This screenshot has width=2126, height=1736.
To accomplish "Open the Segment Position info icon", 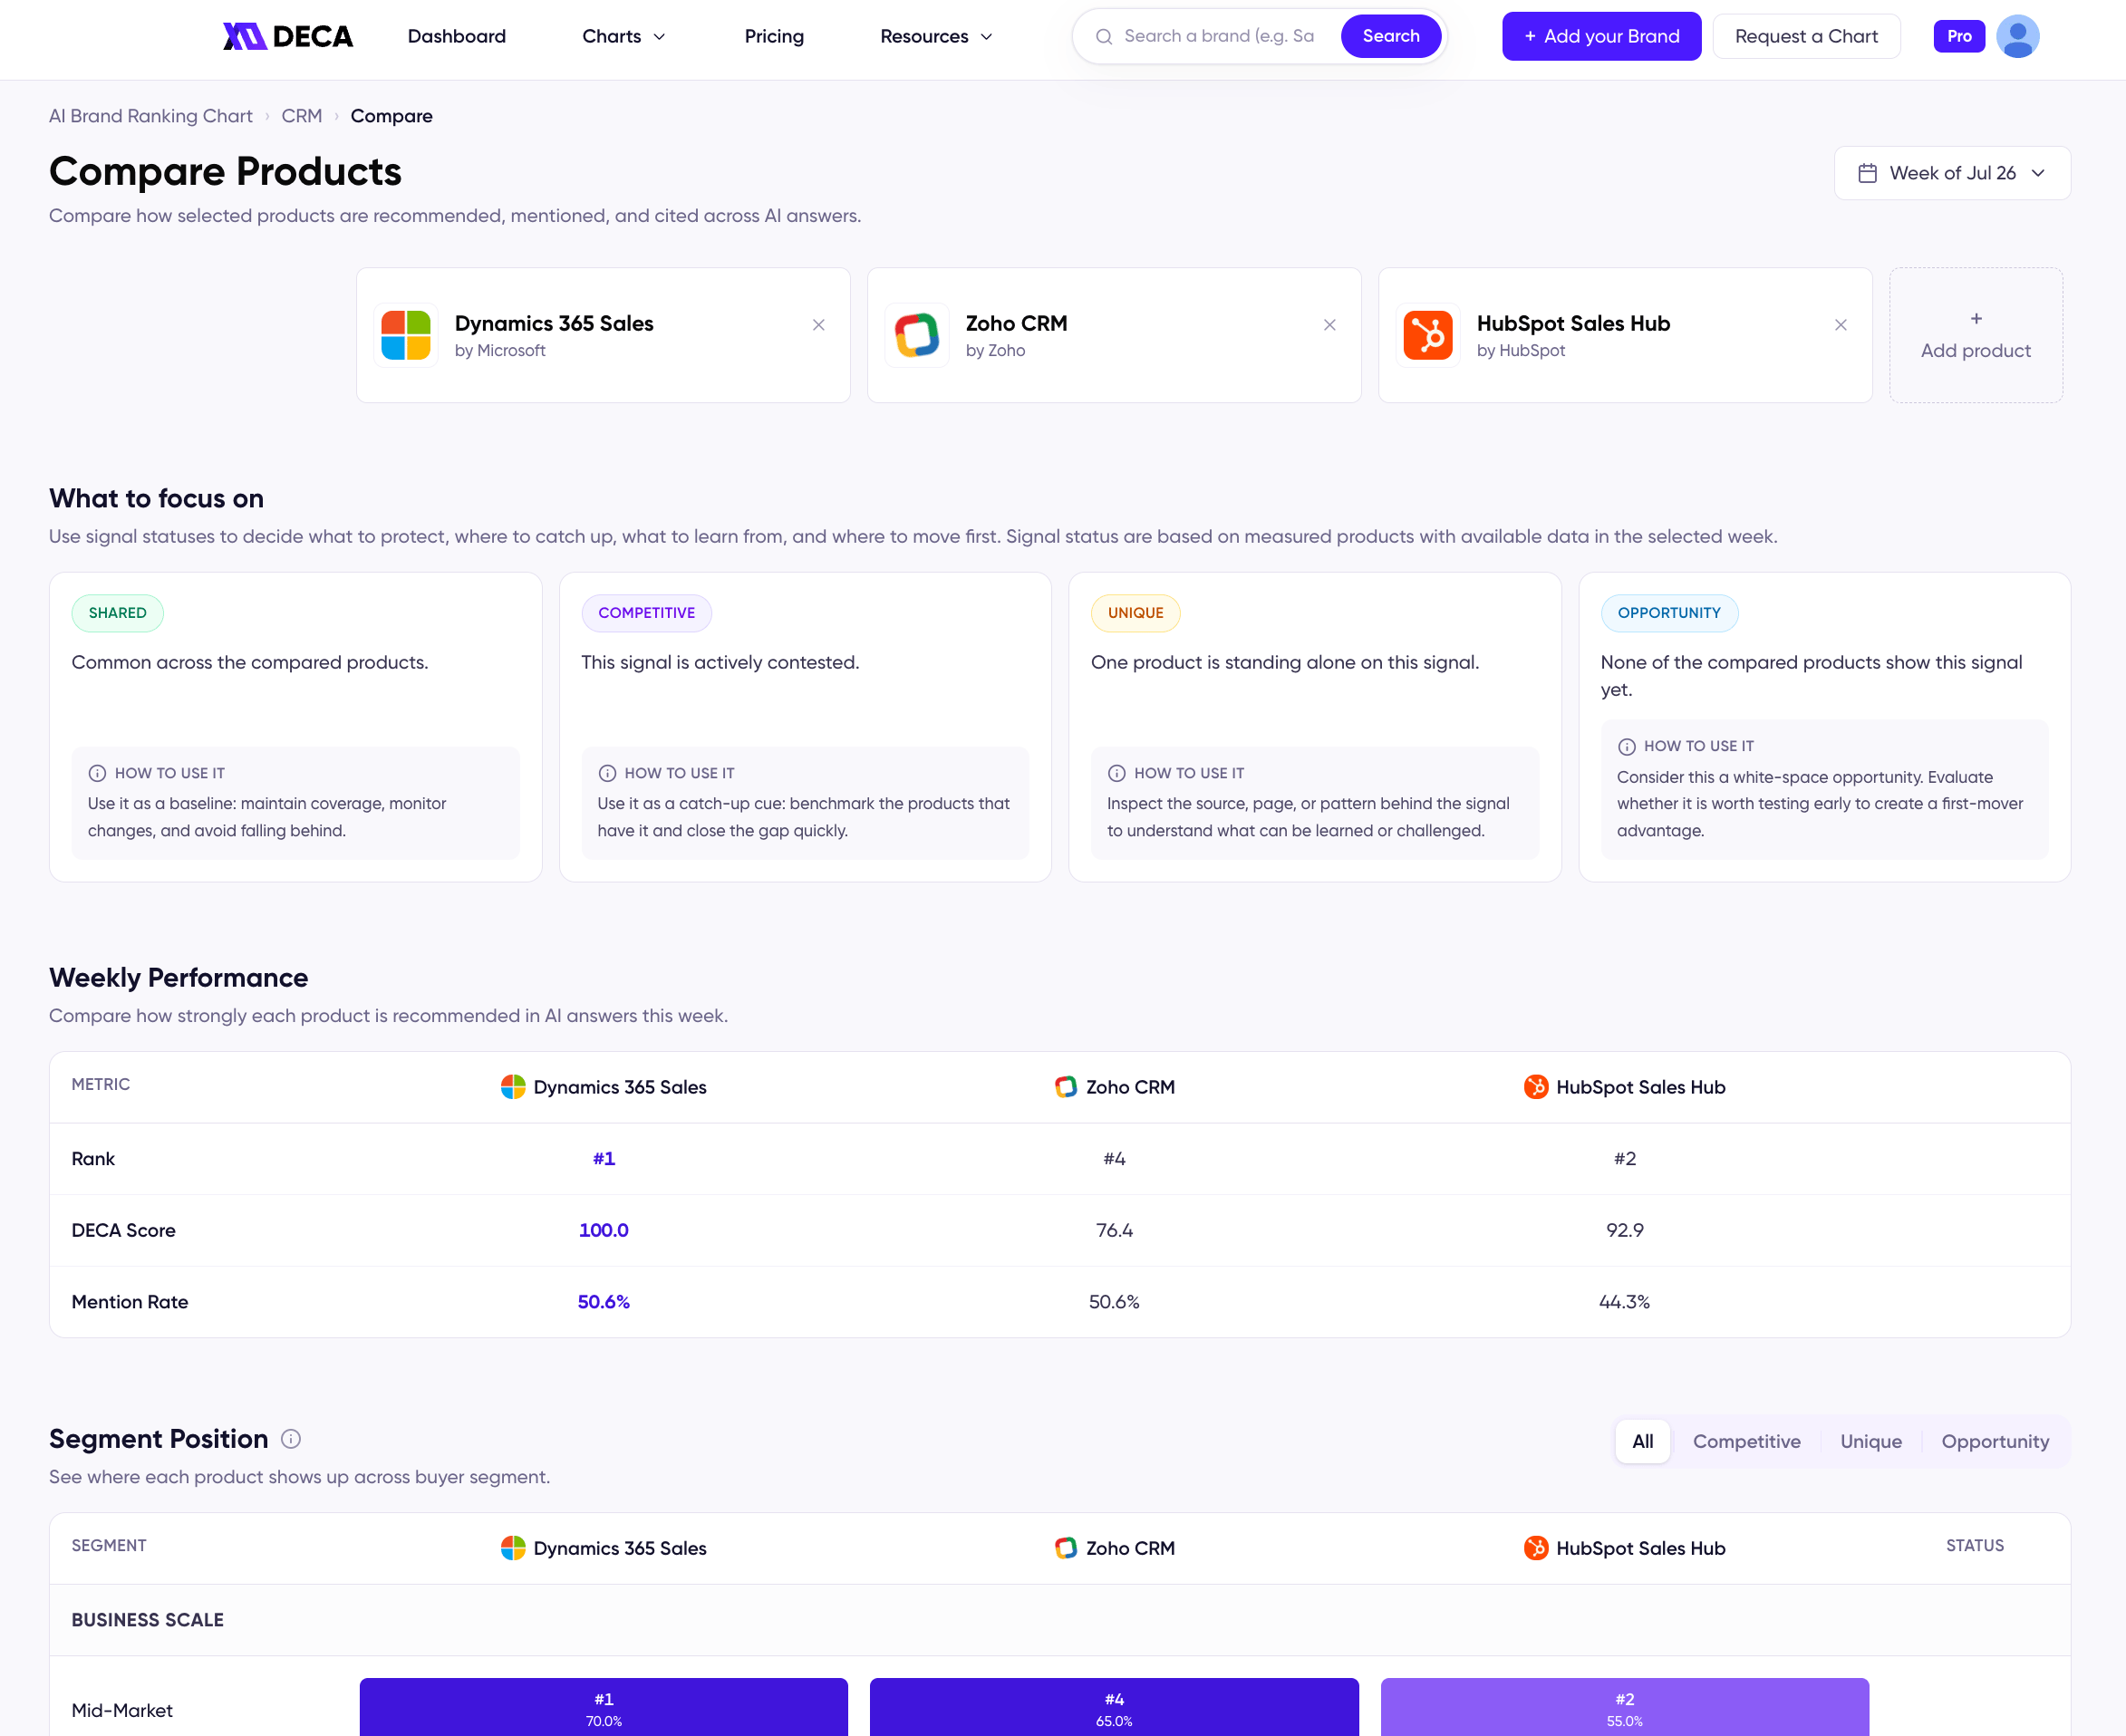I will click(291, 1439).
